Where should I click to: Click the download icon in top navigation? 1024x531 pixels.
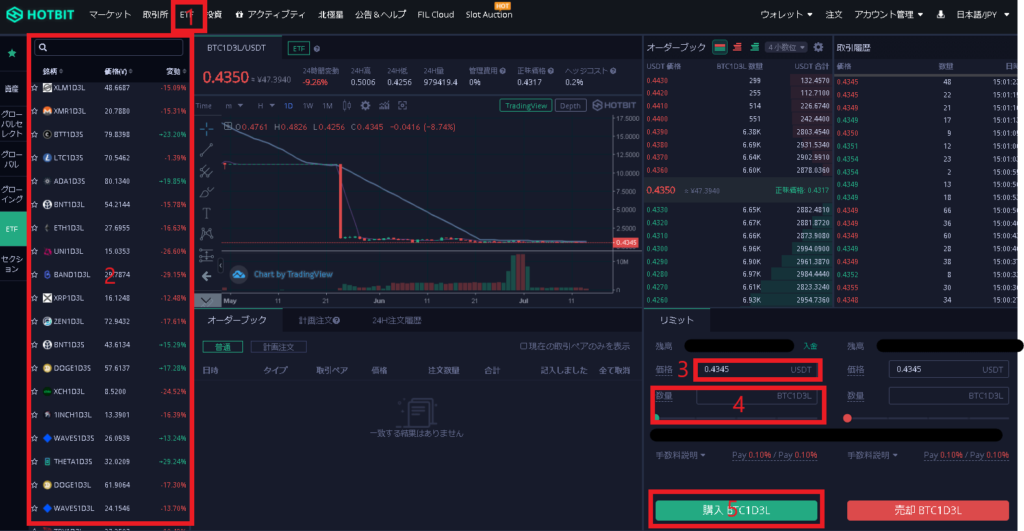point(940,14)
